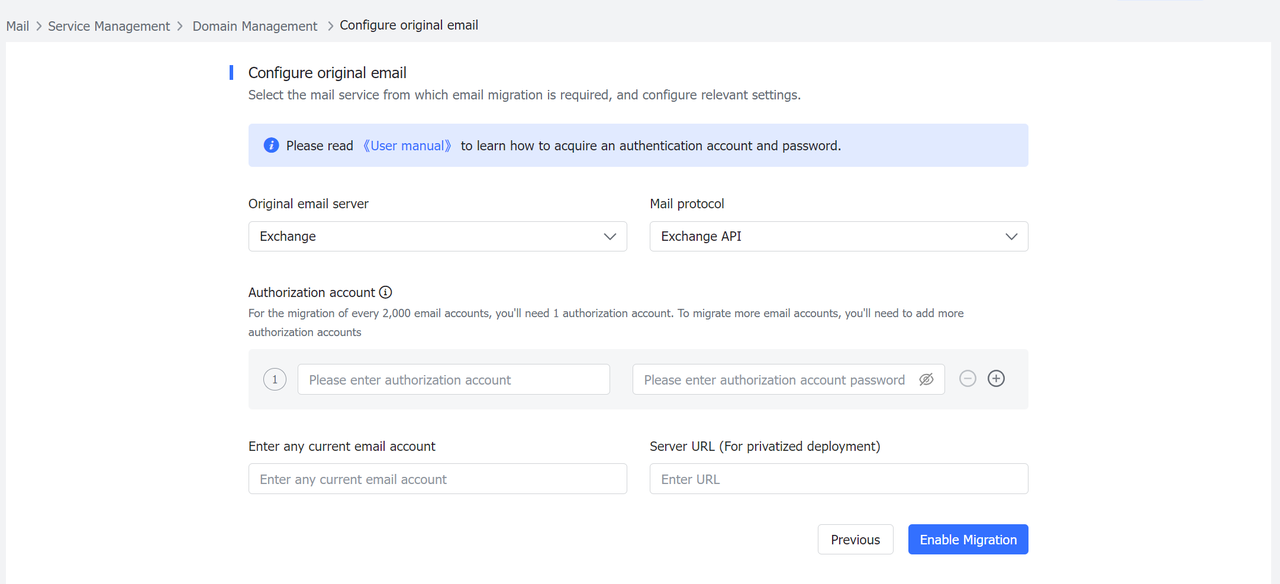Click the blue info icon in the notice banner
The image size is (1280, 584).
pos(271,146)
